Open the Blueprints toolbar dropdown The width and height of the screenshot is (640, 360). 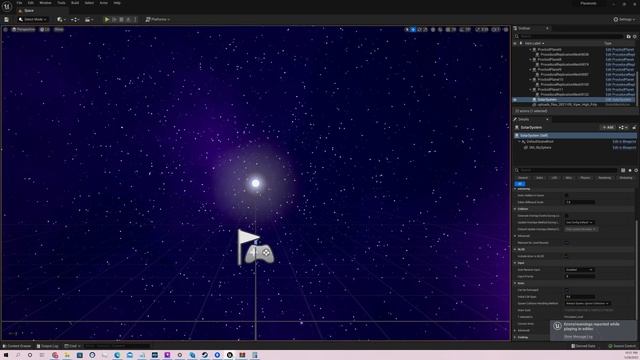[75, 20]
